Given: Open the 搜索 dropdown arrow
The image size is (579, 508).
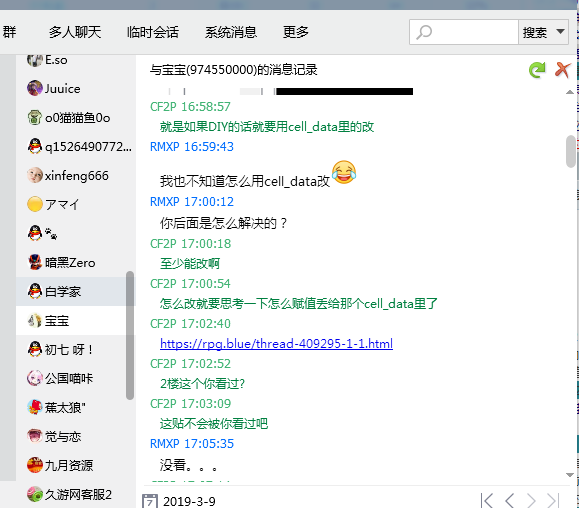Looking at the screenshot, I should tap(561, 32).
